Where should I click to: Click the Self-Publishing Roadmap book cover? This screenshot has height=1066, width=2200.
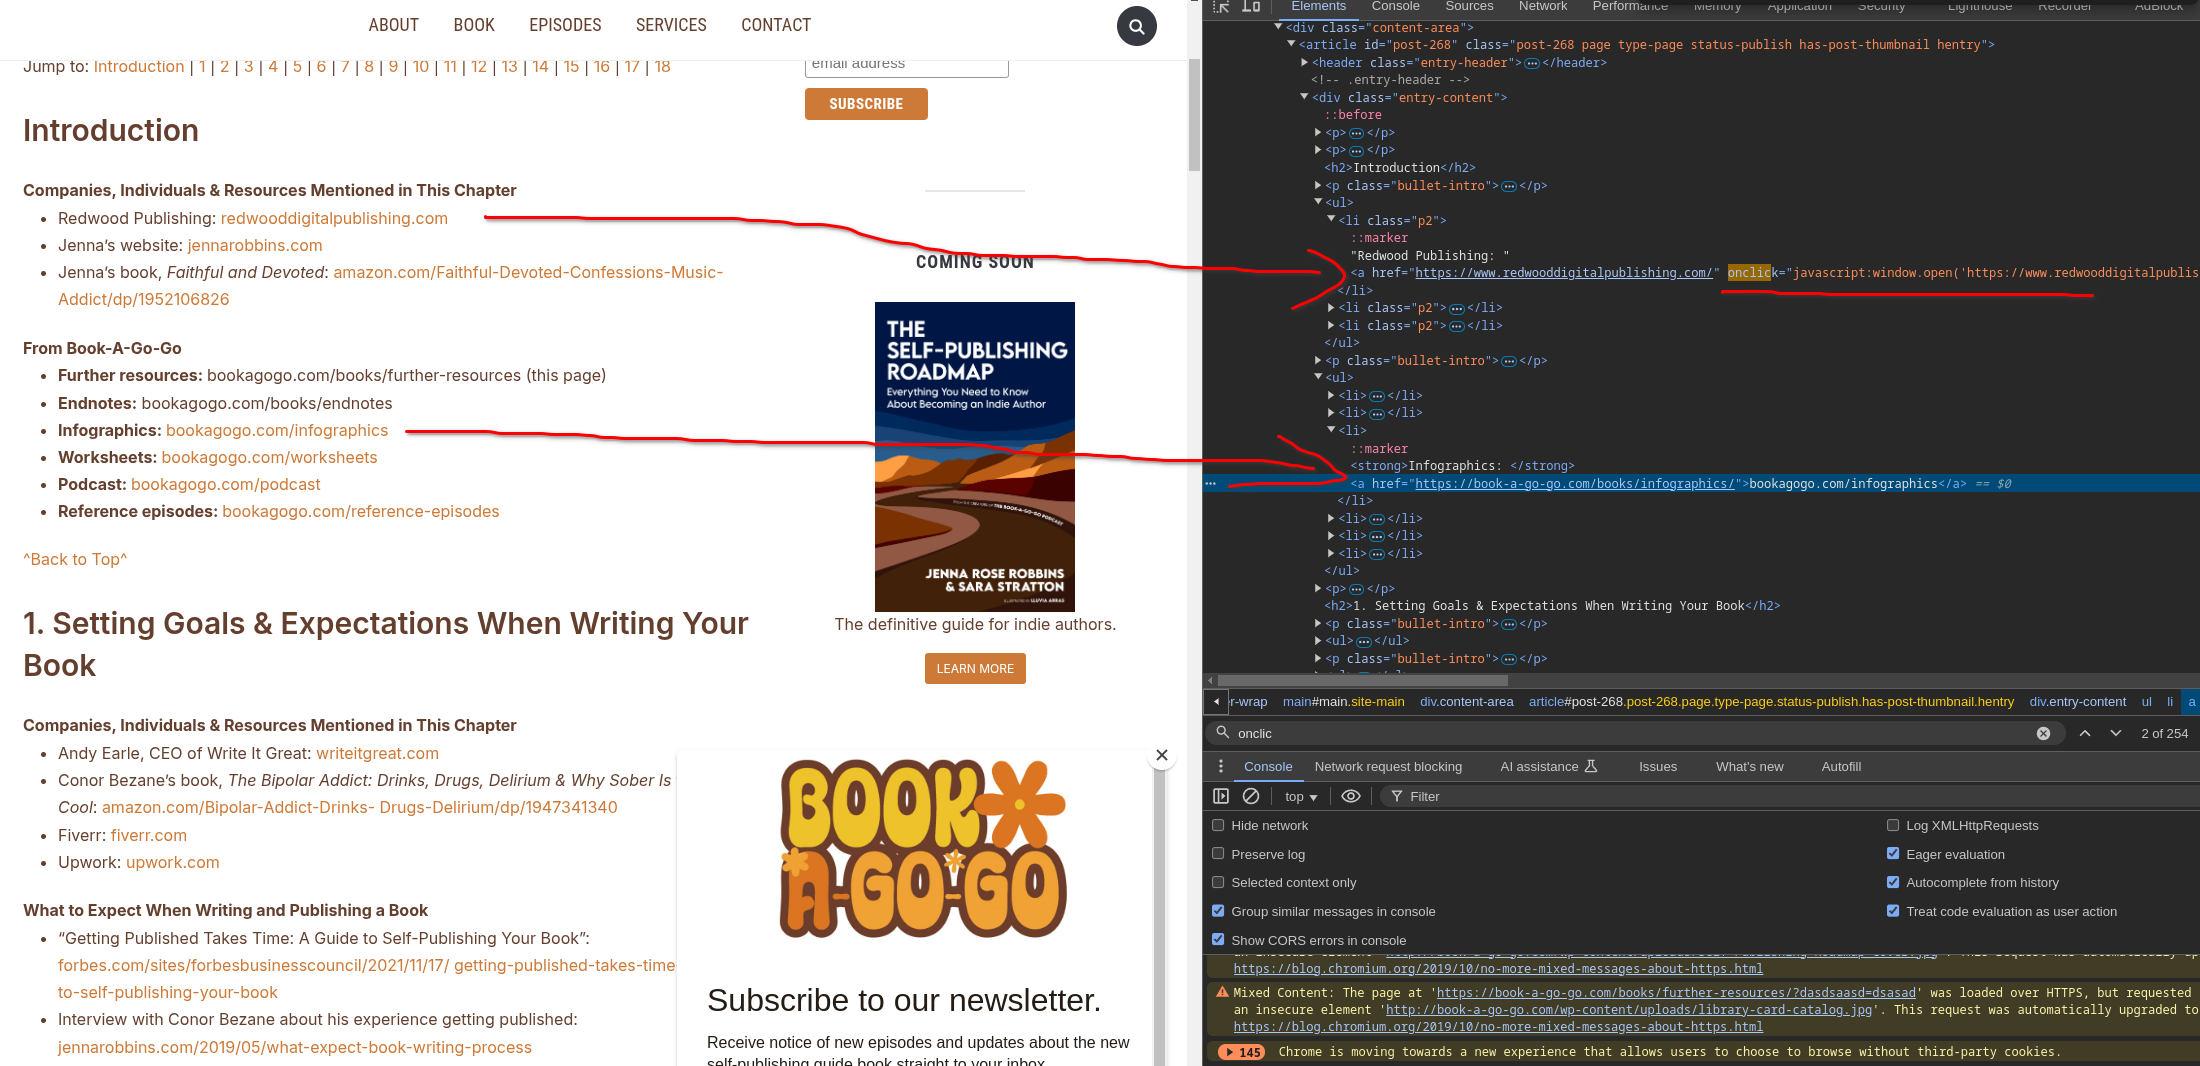(975, 456)
